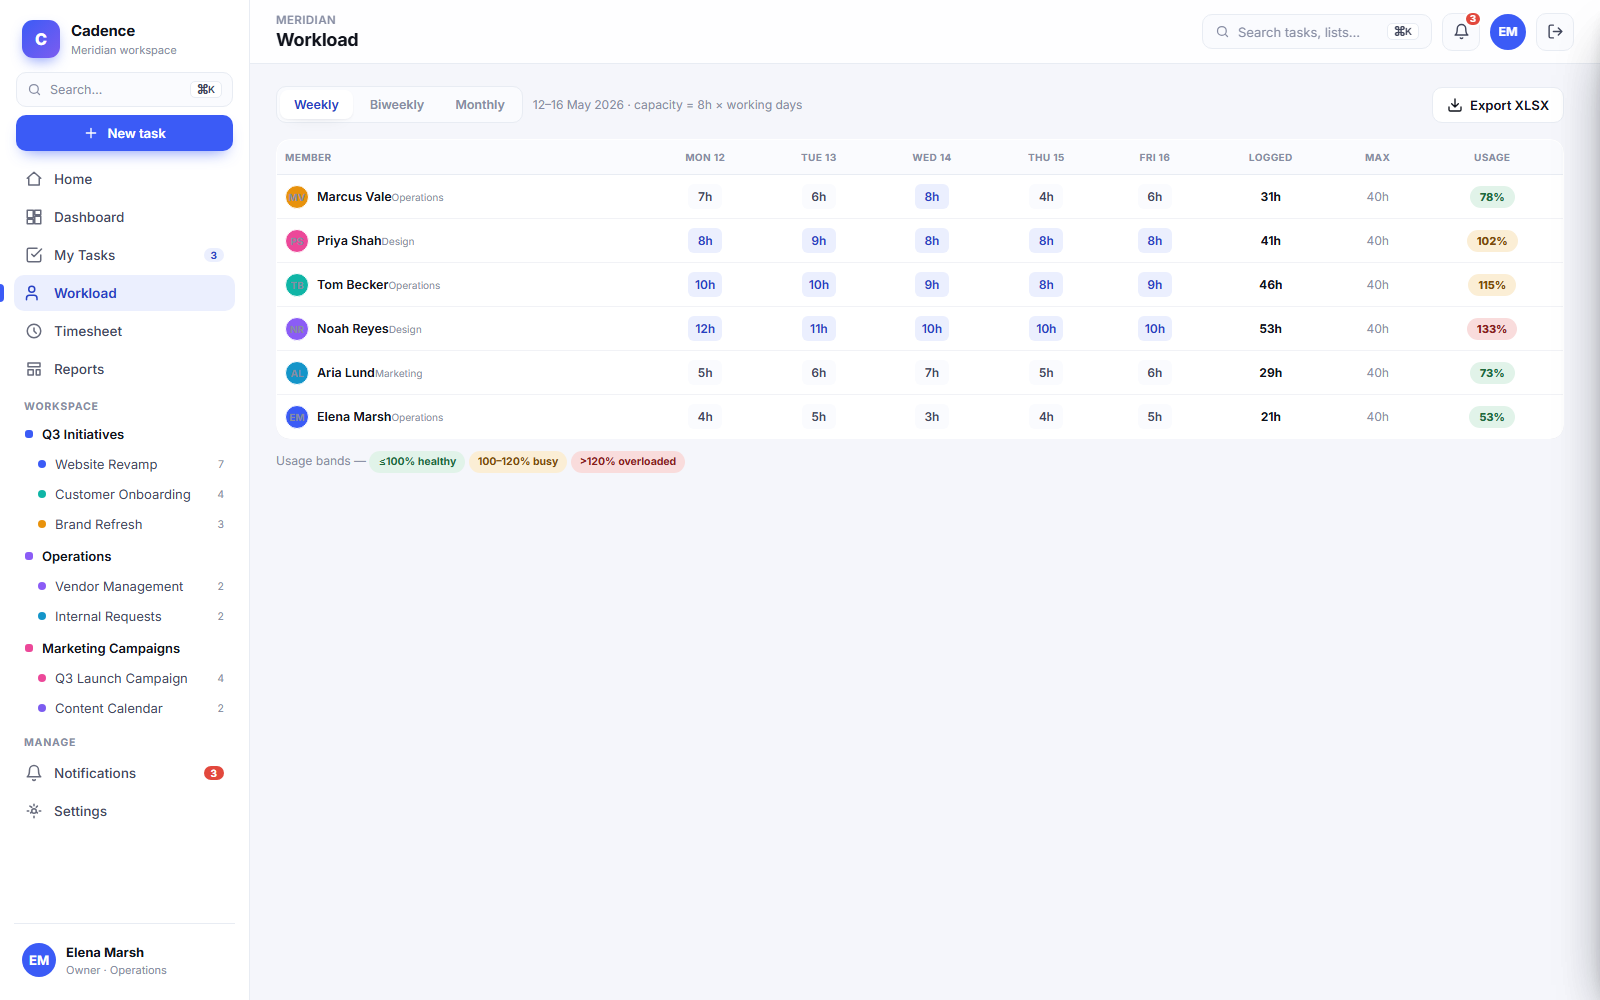Open Settings from sidebar
Viewport: 1600px width, 1000px height.
point(125,811)
